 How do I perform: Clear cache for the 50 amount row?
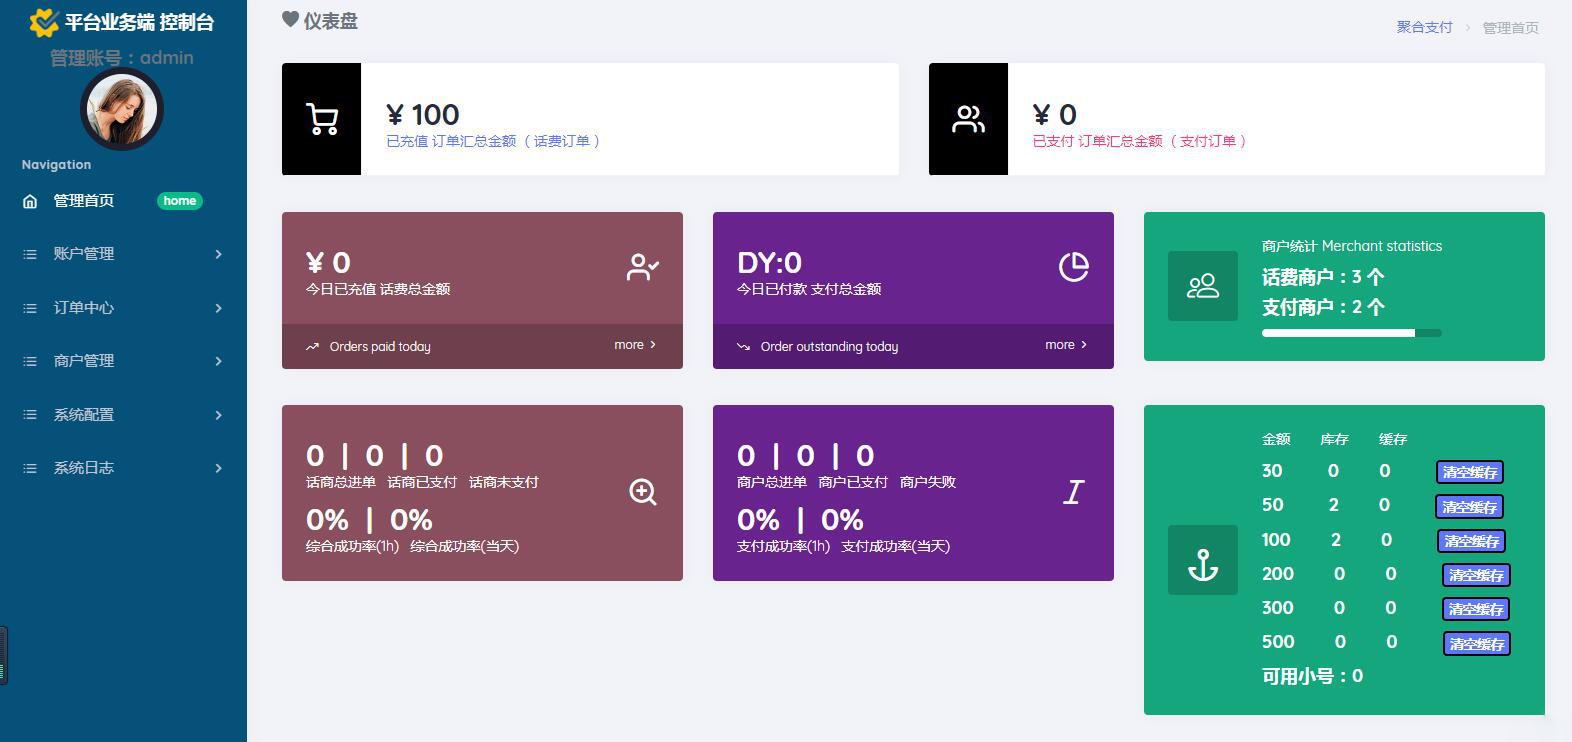click(1470, 507)
